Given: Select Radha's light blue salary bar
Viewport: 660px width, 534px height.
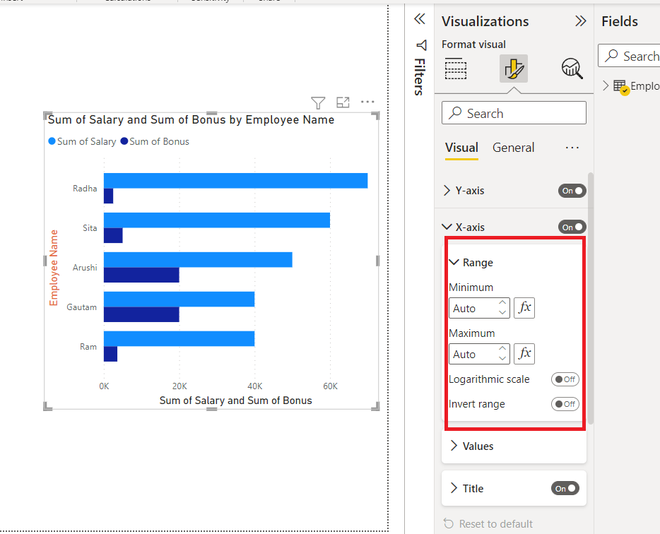Looking at the screenshot, I should [236, 181].
